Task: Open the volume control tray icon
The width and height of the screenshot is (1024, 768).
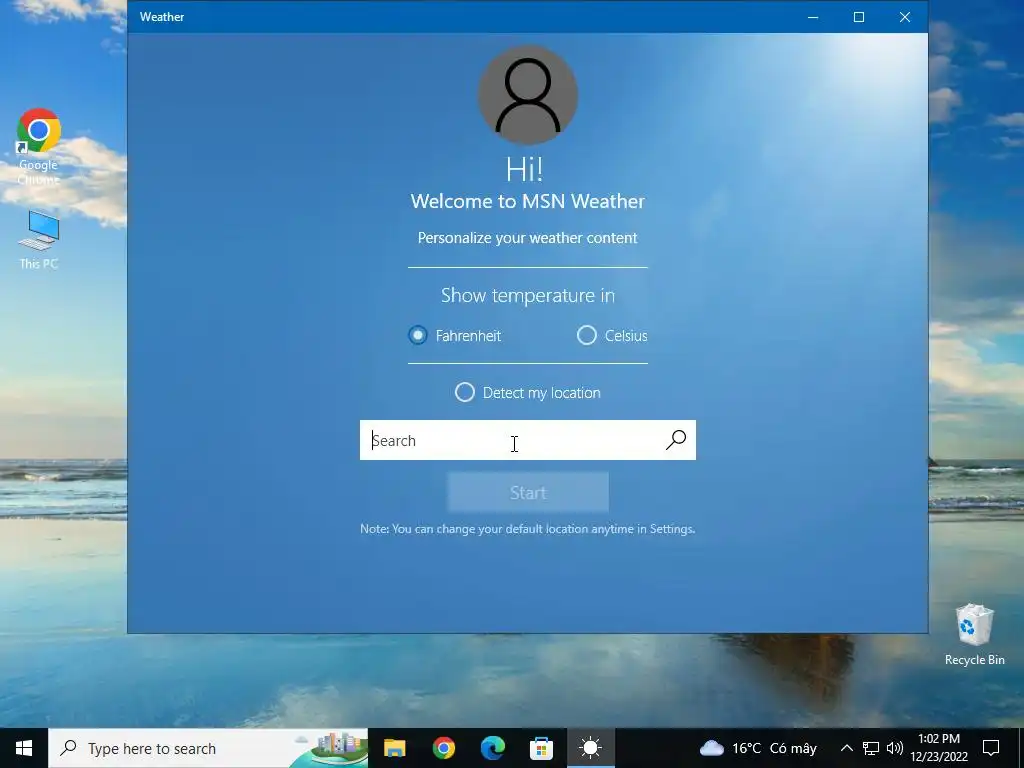Action: pos(895,748)
